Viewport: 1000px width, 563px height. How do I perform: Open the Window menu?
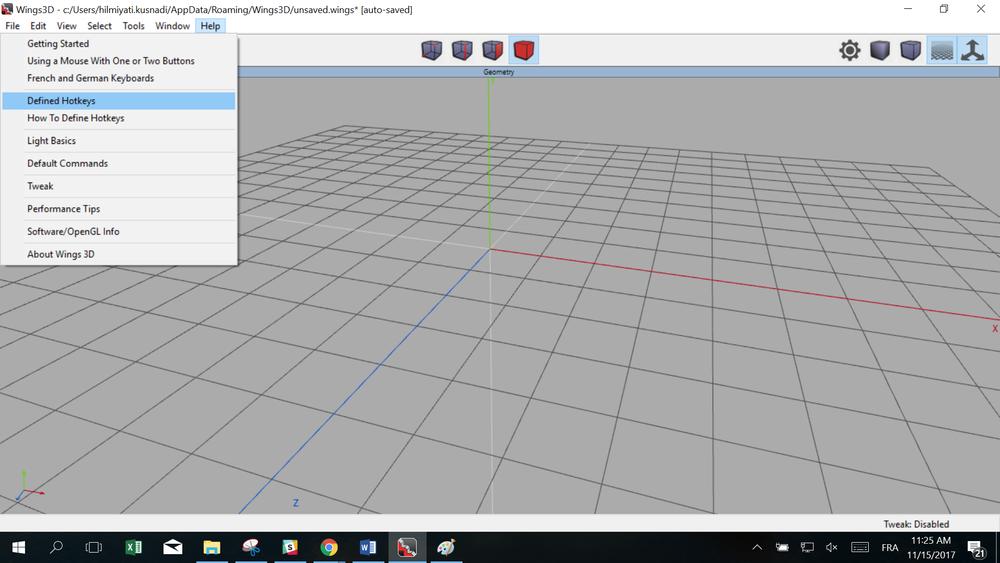coord(172,26)
